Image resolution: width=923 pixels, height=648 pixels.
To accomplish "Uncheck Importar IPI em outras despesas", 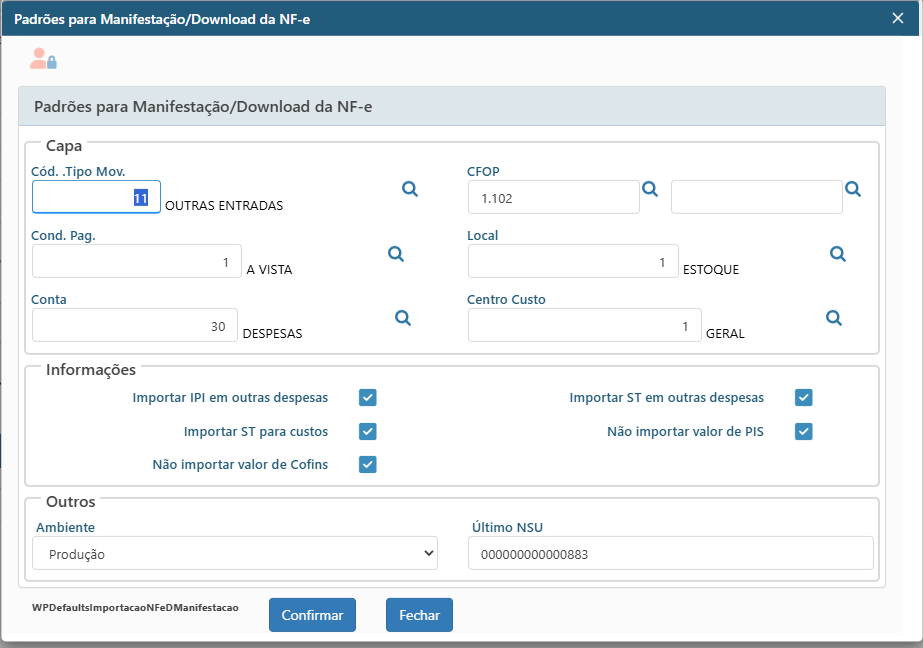I will [367, 398].
